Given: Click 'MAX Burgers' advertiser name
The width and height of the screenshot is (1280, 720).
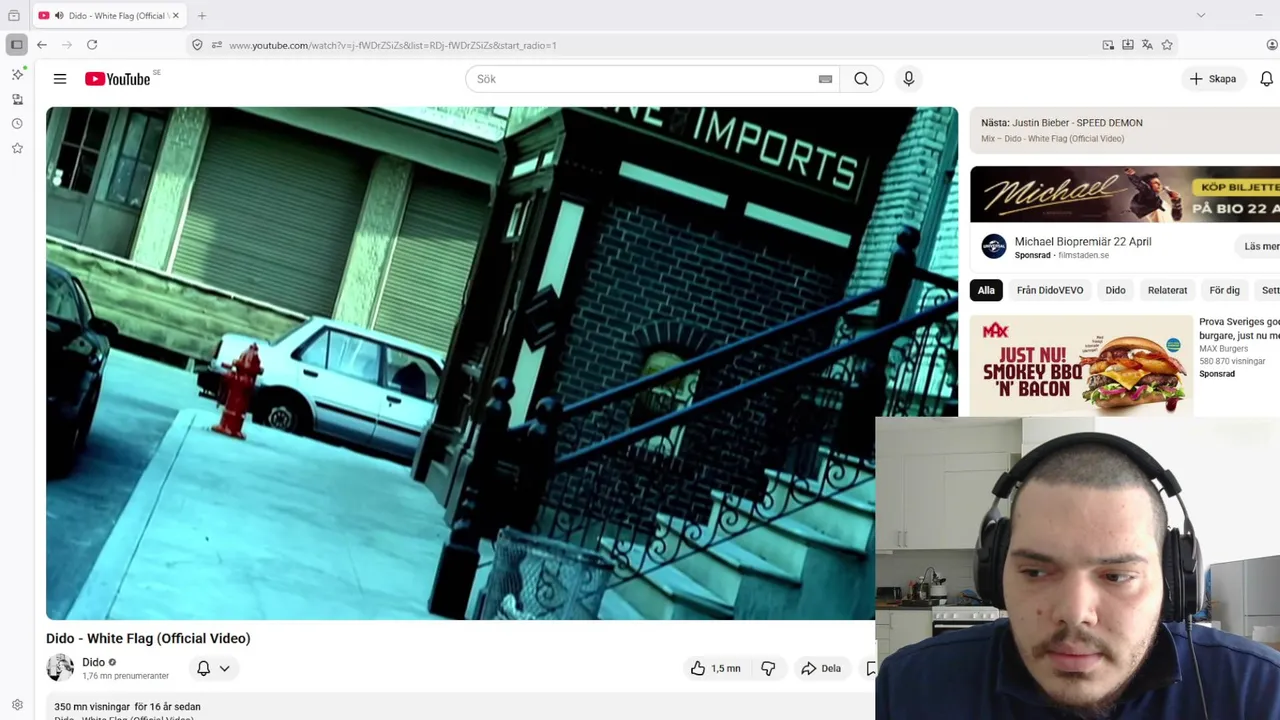Looking at the screenshot, I should [1223, 348].
